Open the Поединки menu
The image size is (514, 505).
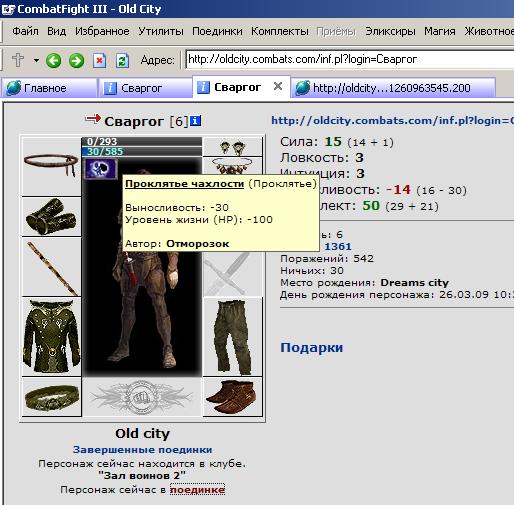(x=217, y=31)
